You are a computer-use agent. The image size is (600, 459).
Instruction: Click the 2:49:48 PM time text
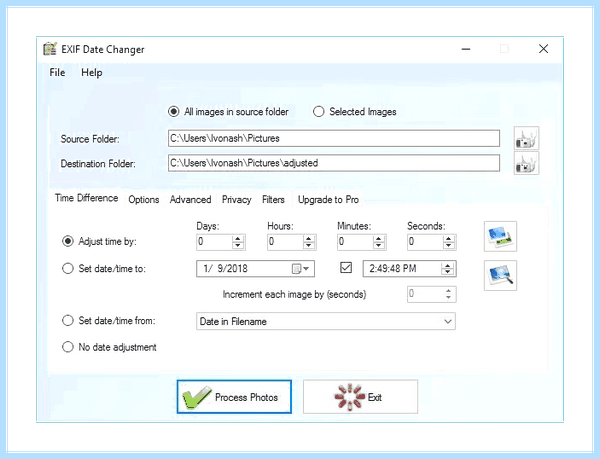click(x=393, y=269)
